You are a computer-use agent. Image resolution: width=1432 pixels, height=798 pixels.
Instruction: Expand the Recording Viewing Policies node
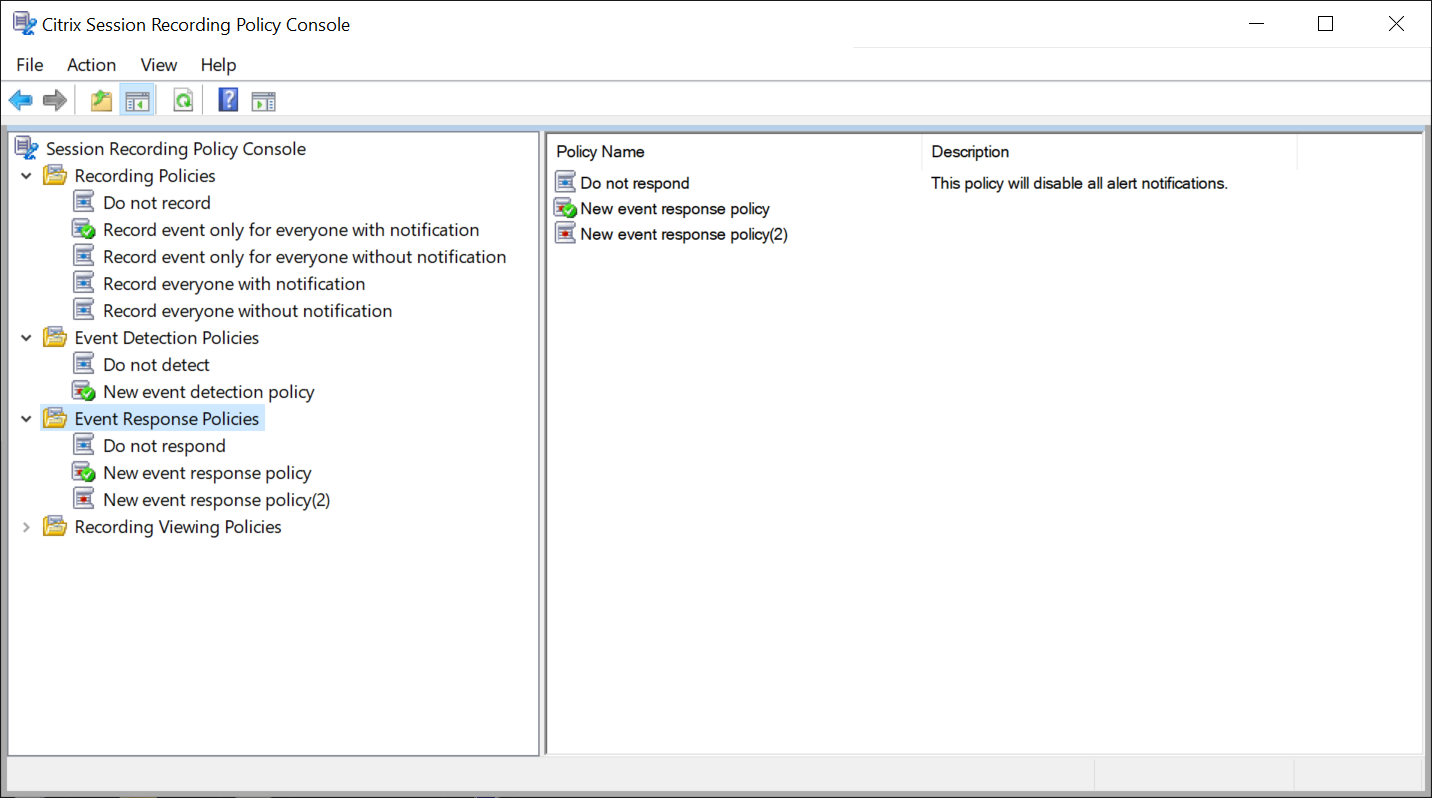point(27,527)
